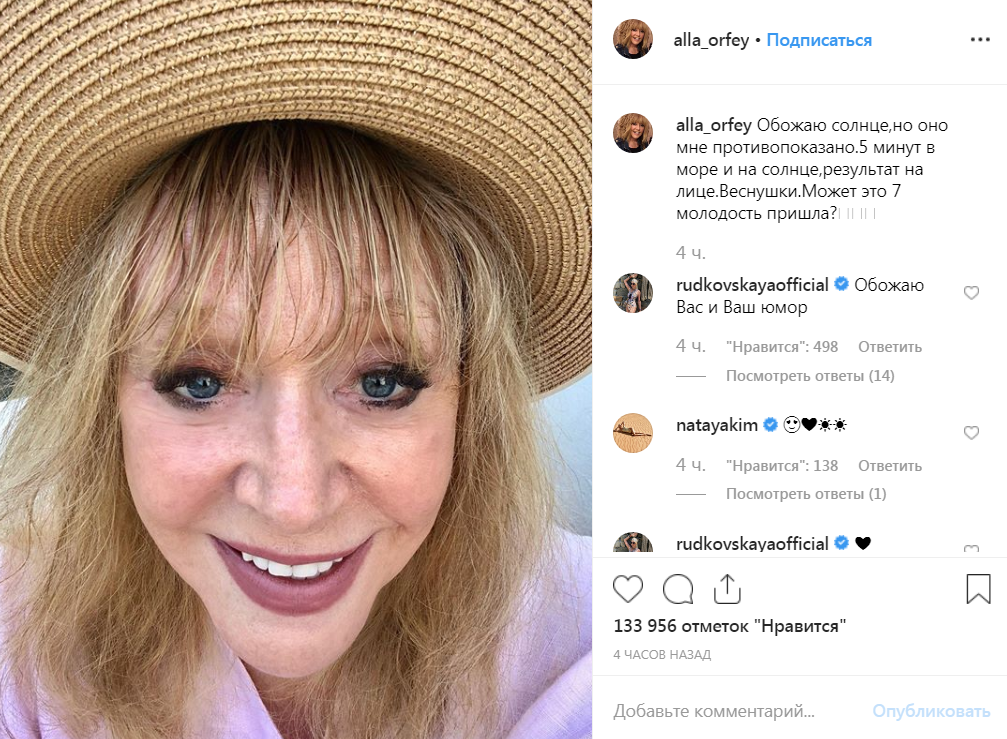Open the comment bubble icon

pos(678,589)
